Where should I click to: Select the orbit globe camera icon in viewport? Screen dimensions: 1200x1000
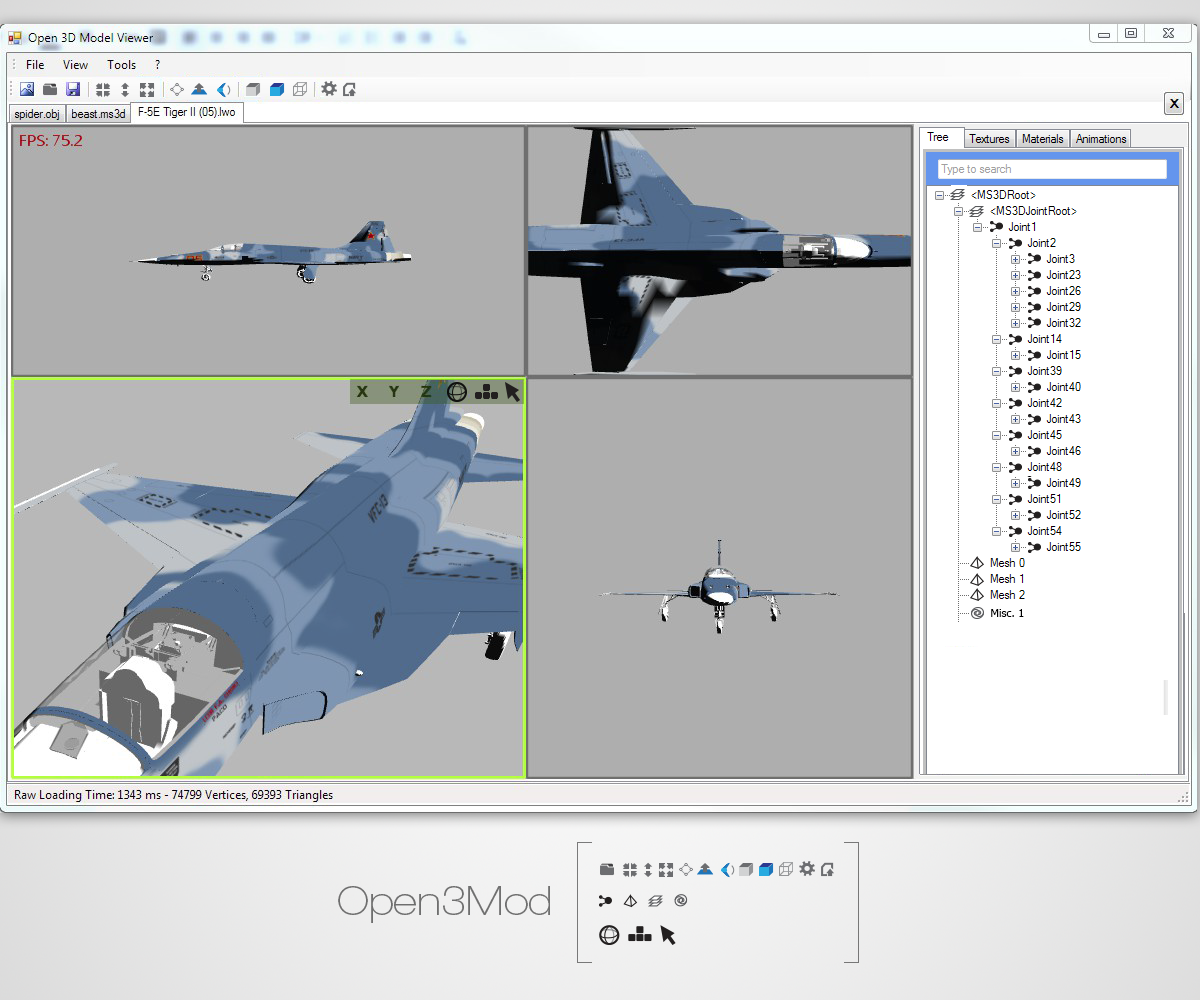tap(457, 392)
